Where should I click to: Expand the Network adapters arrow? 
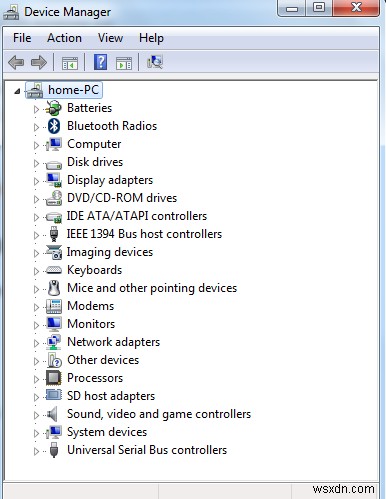click(36, 343)
